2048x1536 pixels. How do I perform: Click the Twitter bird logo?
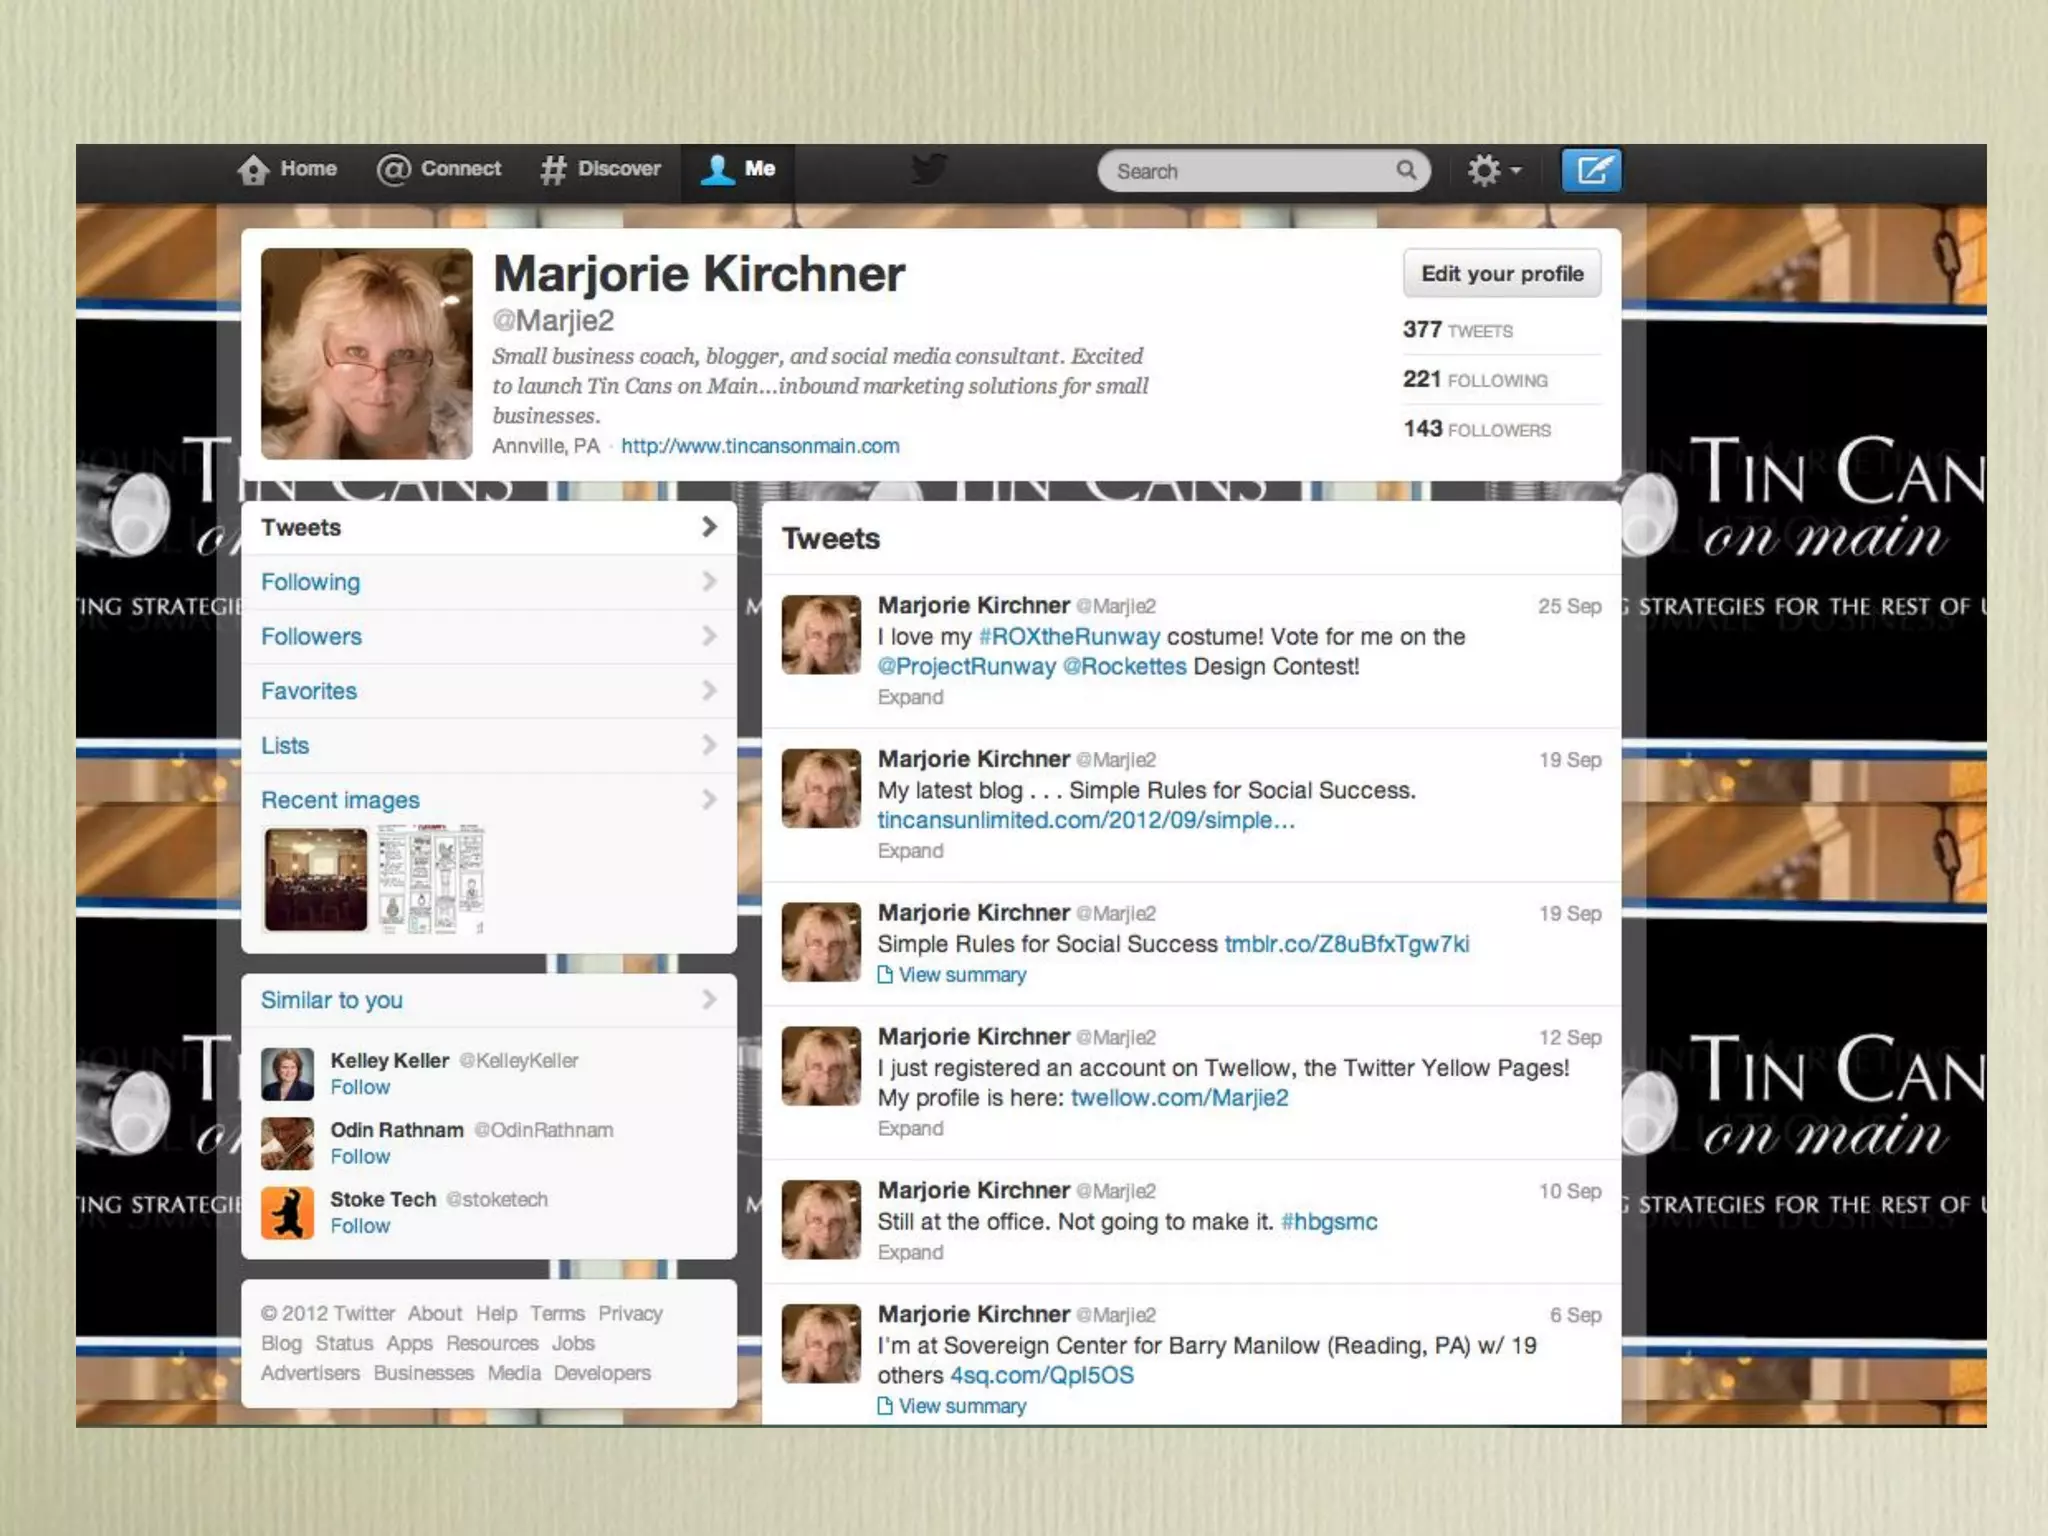point(928,169)
